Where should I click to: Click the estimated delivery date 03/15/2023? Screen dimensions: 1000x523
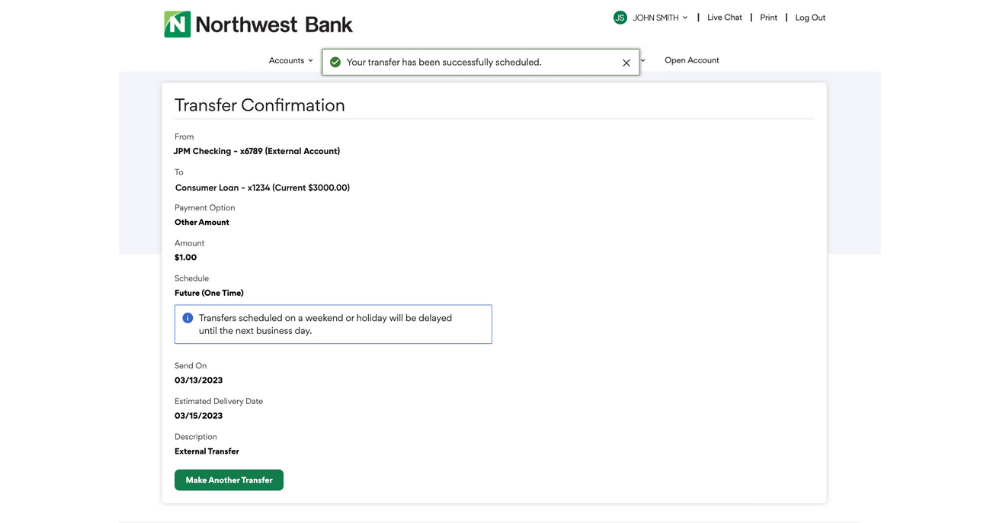pos(199,416)
